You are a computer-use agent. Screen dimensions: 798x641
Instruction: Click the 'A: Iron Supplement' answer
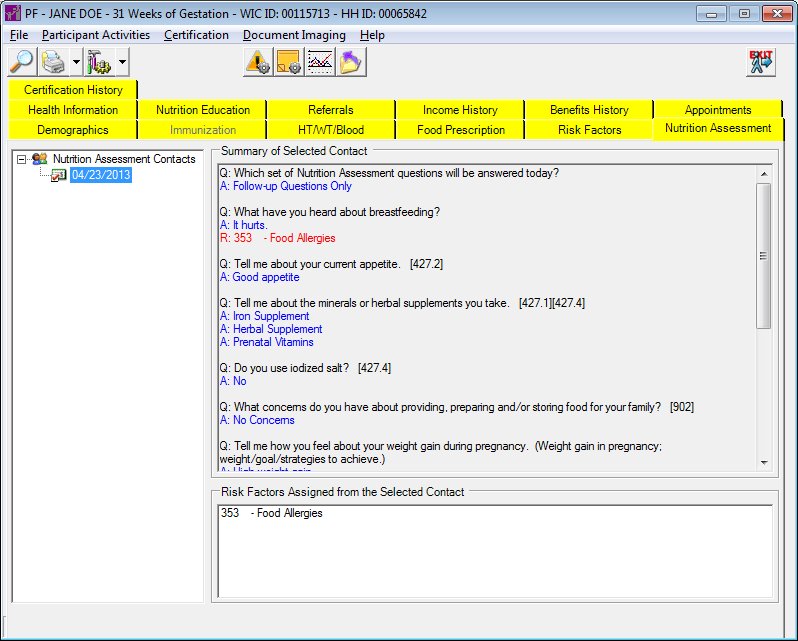click(264, 316)
